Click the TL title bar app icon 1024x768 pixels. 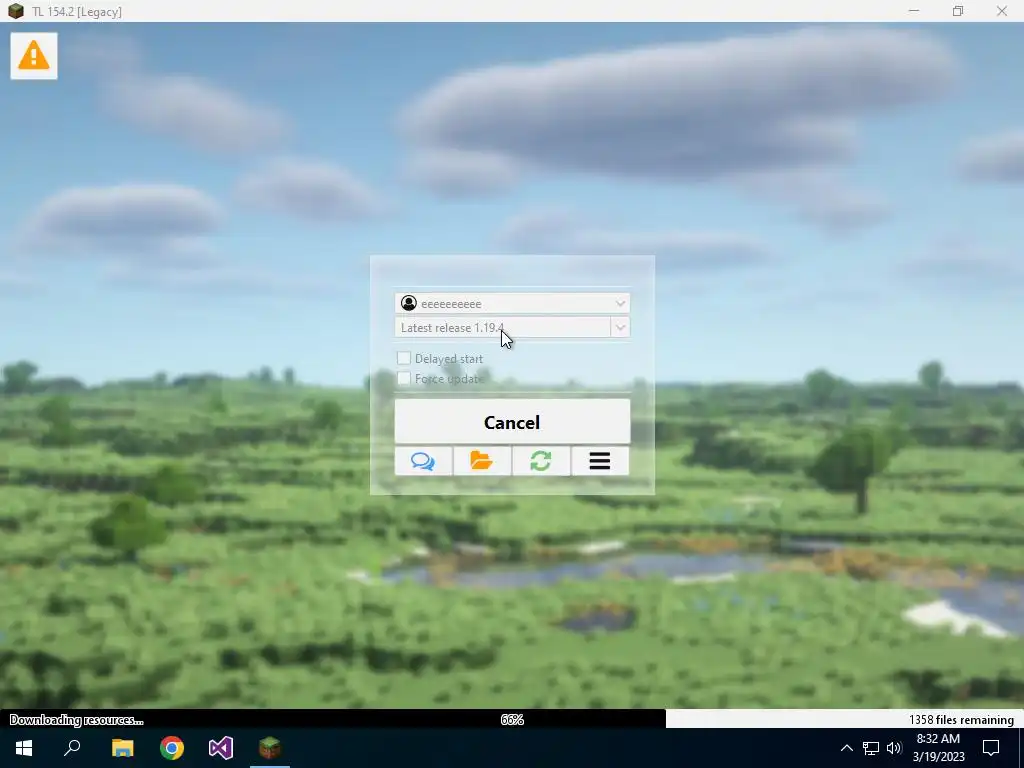(16, 11)
